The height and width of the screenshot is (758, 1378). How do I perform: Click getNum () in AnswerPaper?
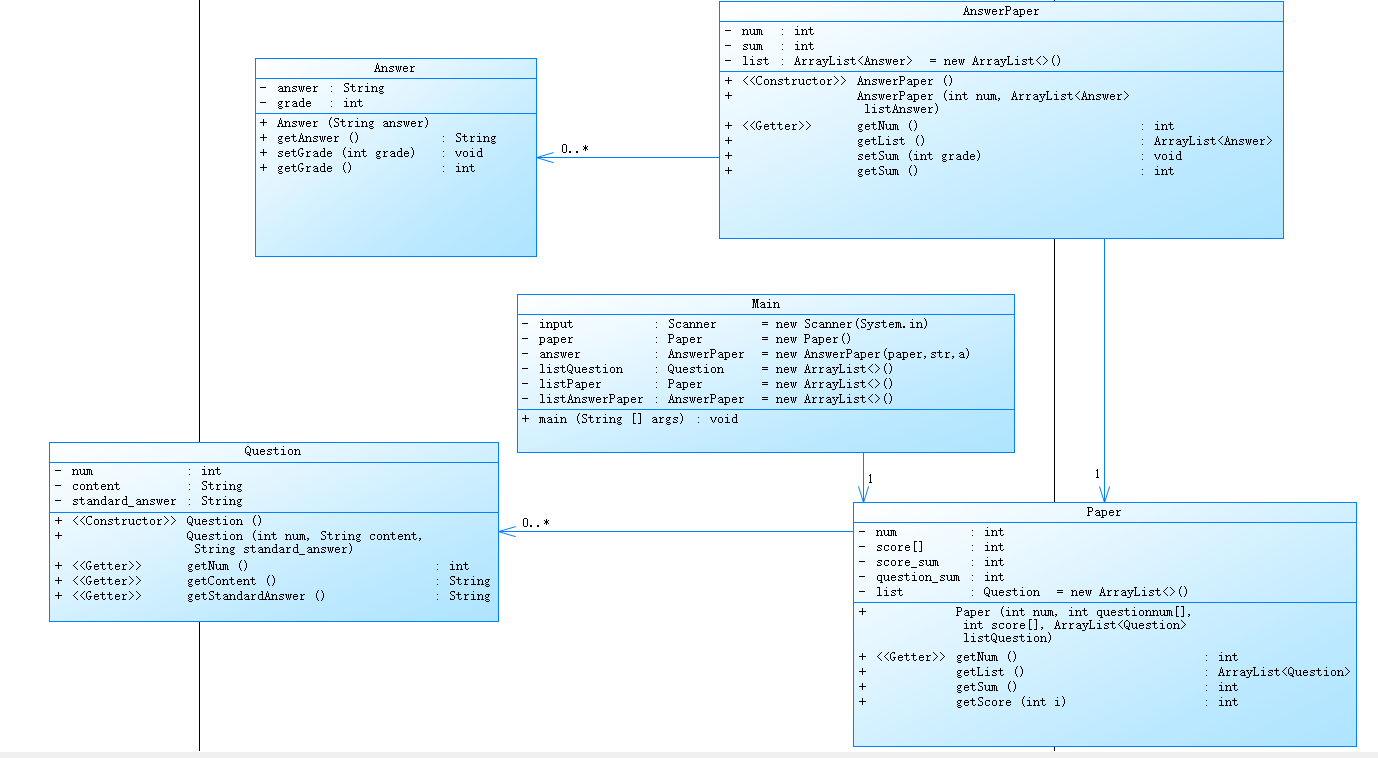949,126
